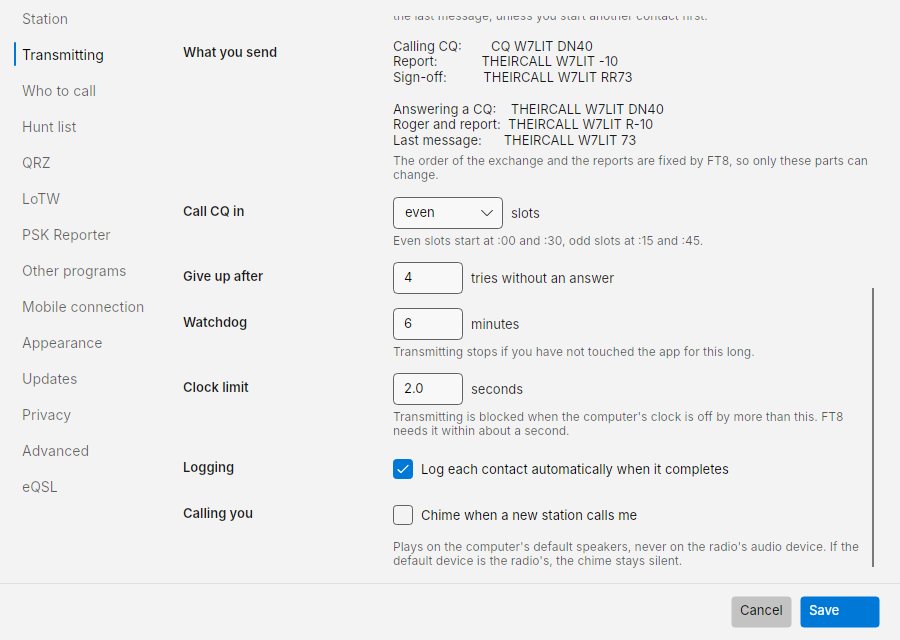
Task: Click the Watchdog minutes field
Action: point(428,324)
